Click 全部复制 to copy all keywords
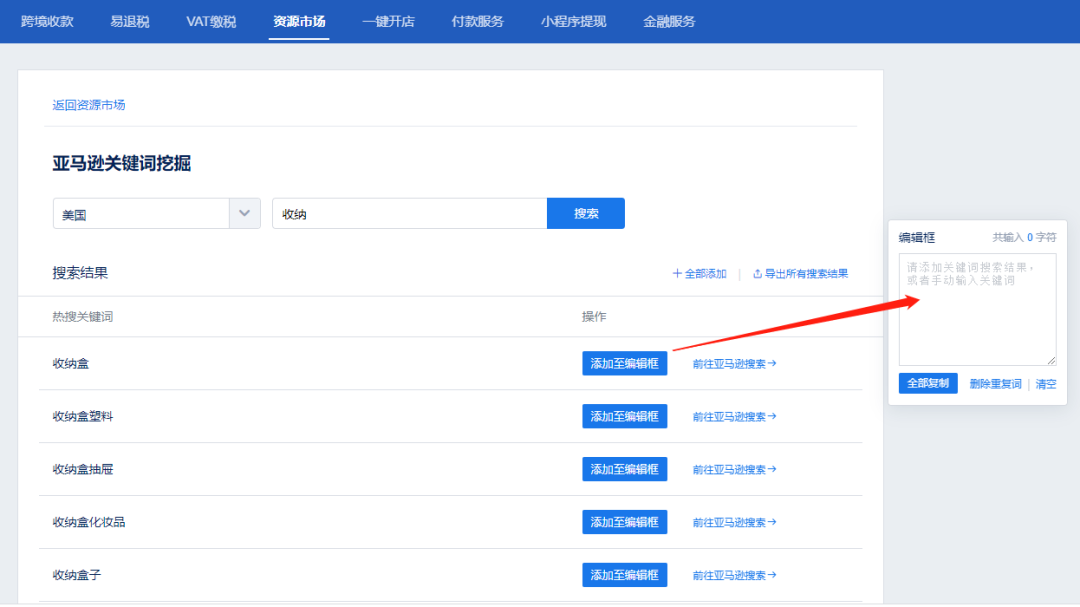 point(927,383)
